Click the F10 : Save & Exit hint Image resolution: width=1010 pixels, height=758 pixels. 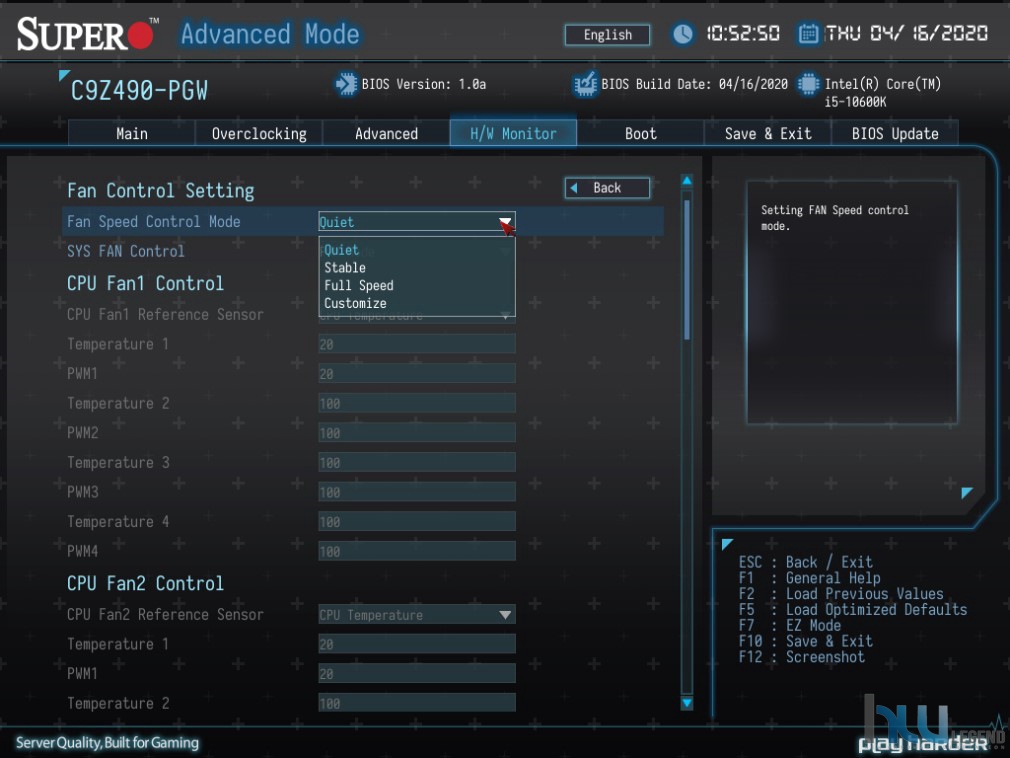pos(806,641)
